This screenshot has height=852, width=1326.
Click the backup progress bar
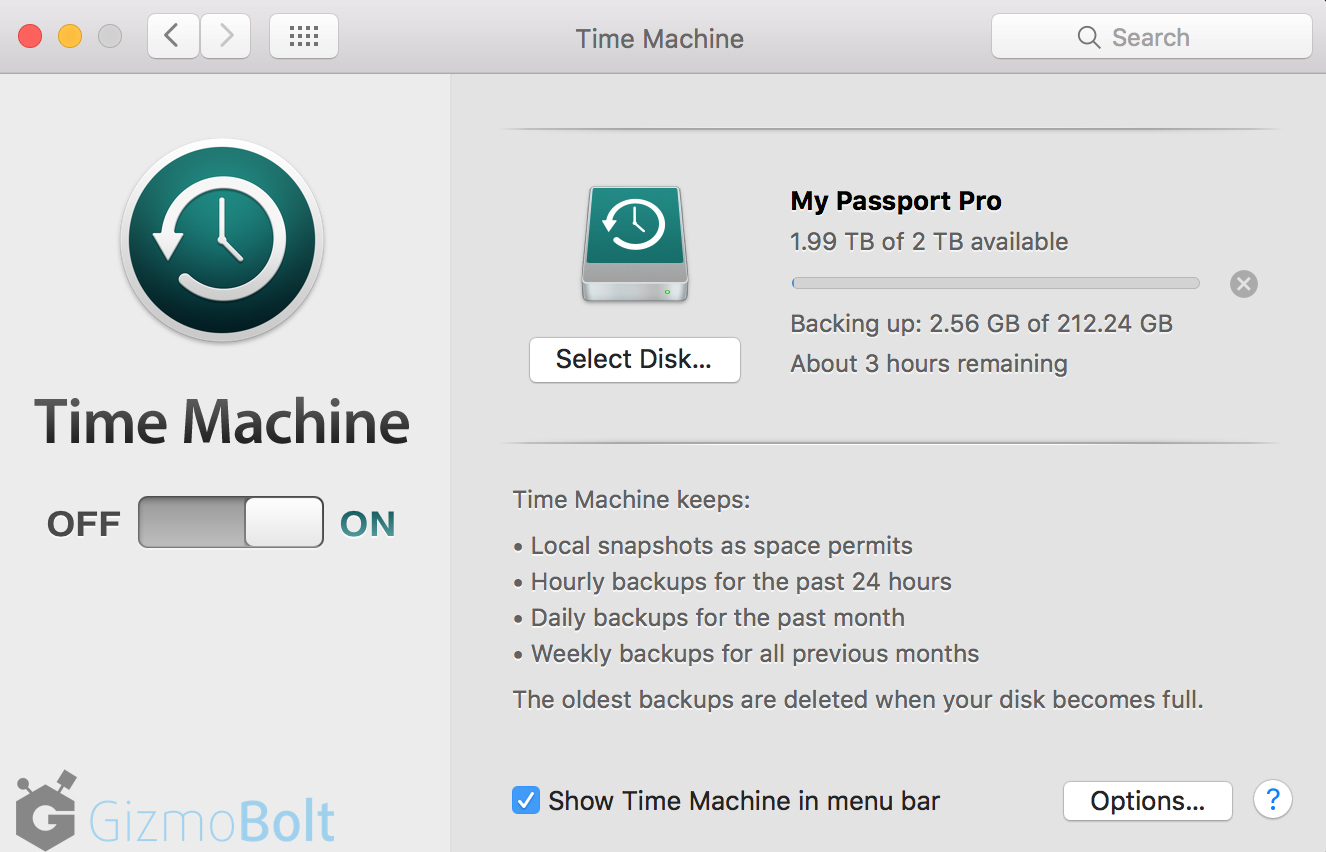[x=995, y=284]
